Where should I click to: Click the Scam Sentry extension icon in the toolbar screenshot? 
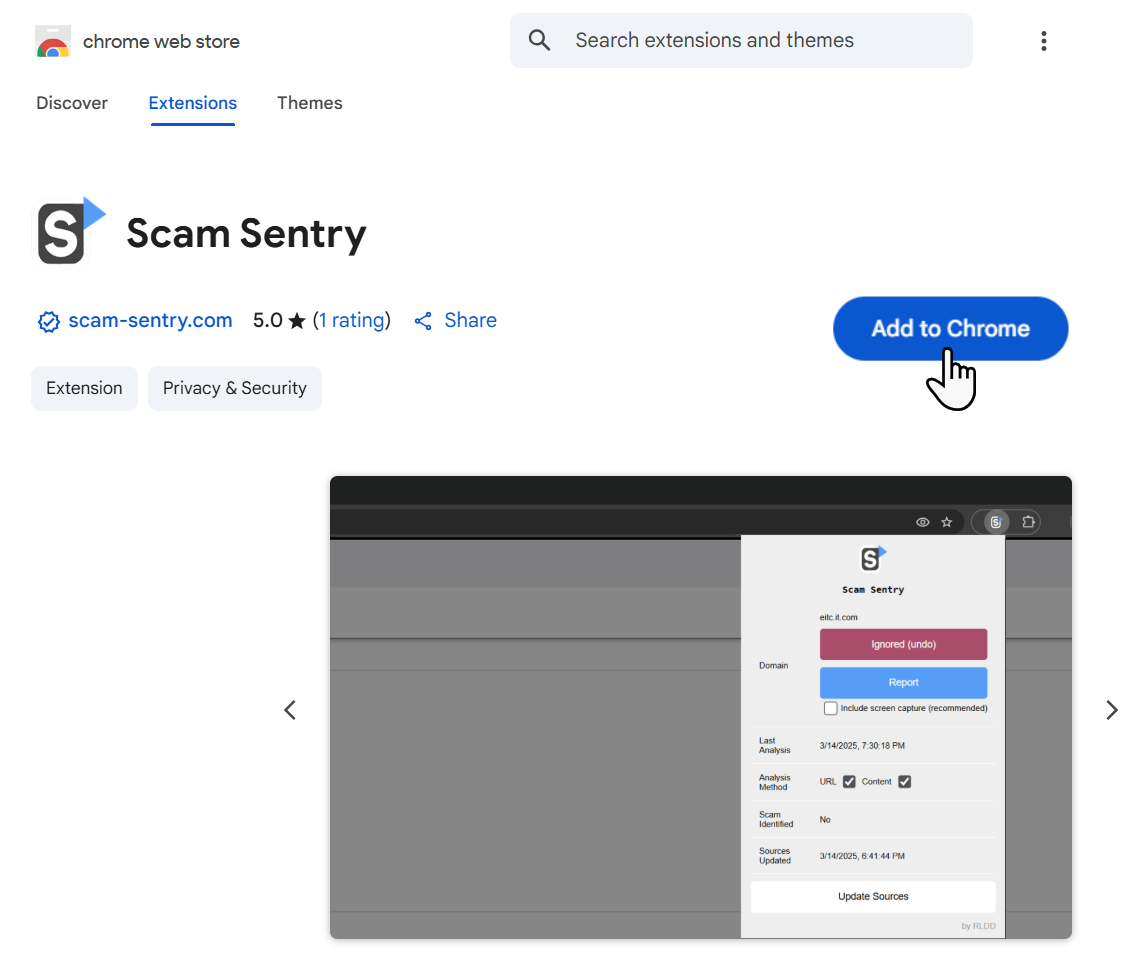coord(994,521)
